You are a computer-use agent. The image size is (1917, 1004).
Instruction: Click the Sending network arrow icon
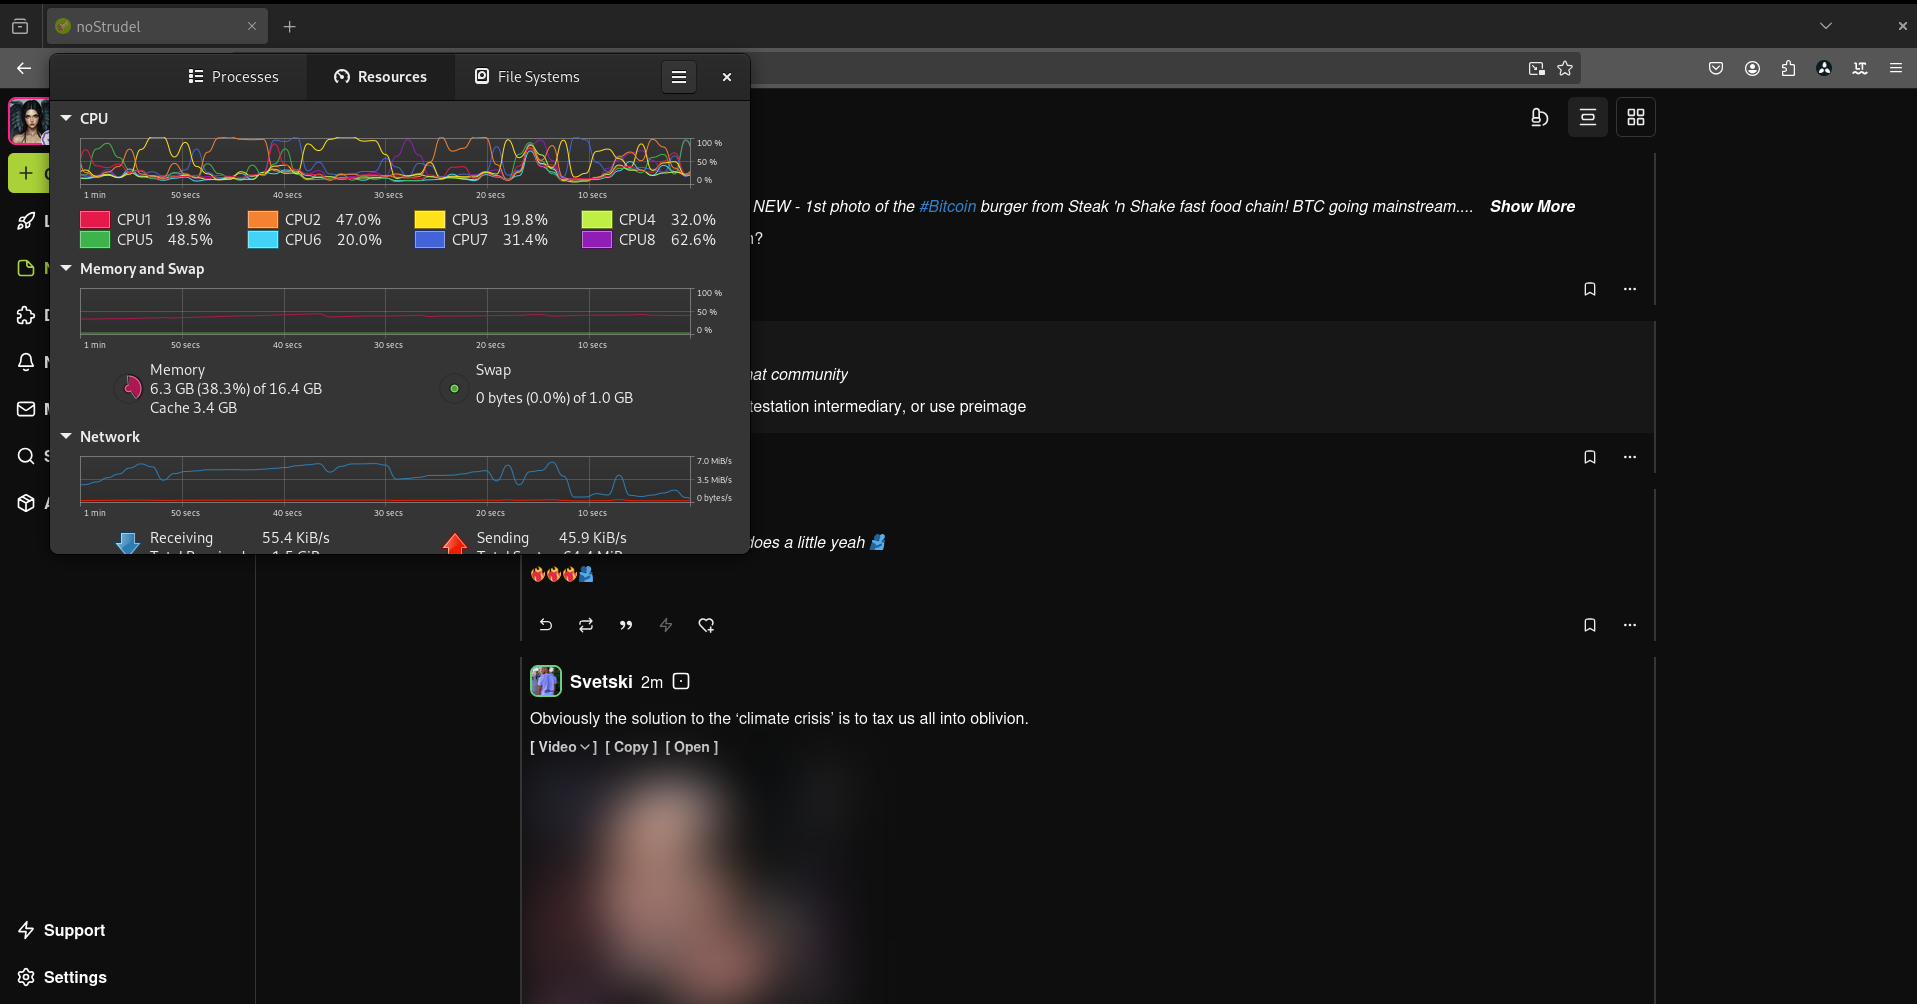pos(455,543)
